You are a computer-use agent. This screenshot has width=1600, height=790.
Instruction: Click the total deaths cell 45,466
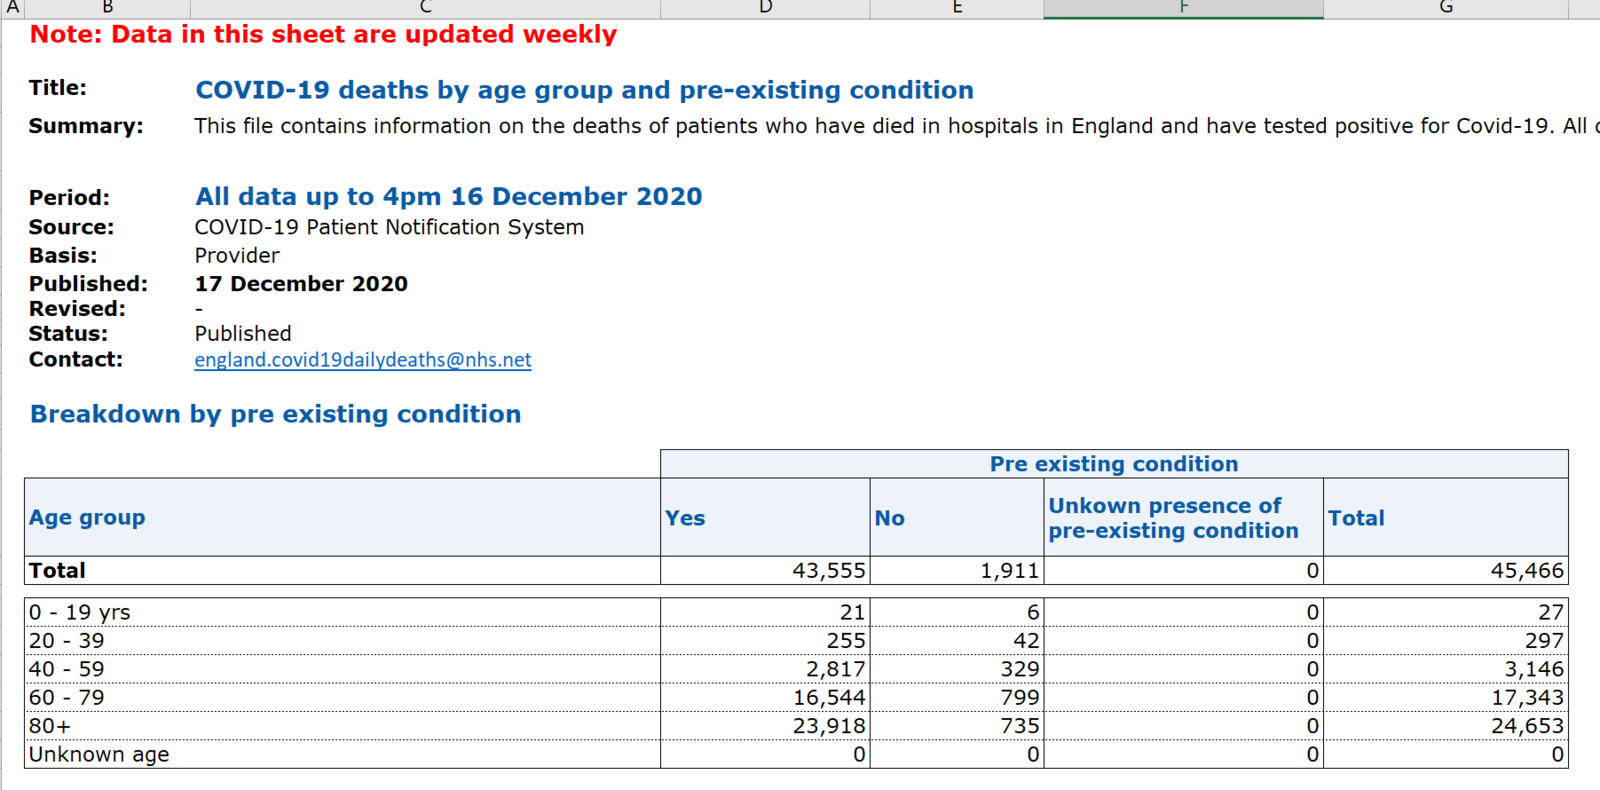tap(1526, 571)
